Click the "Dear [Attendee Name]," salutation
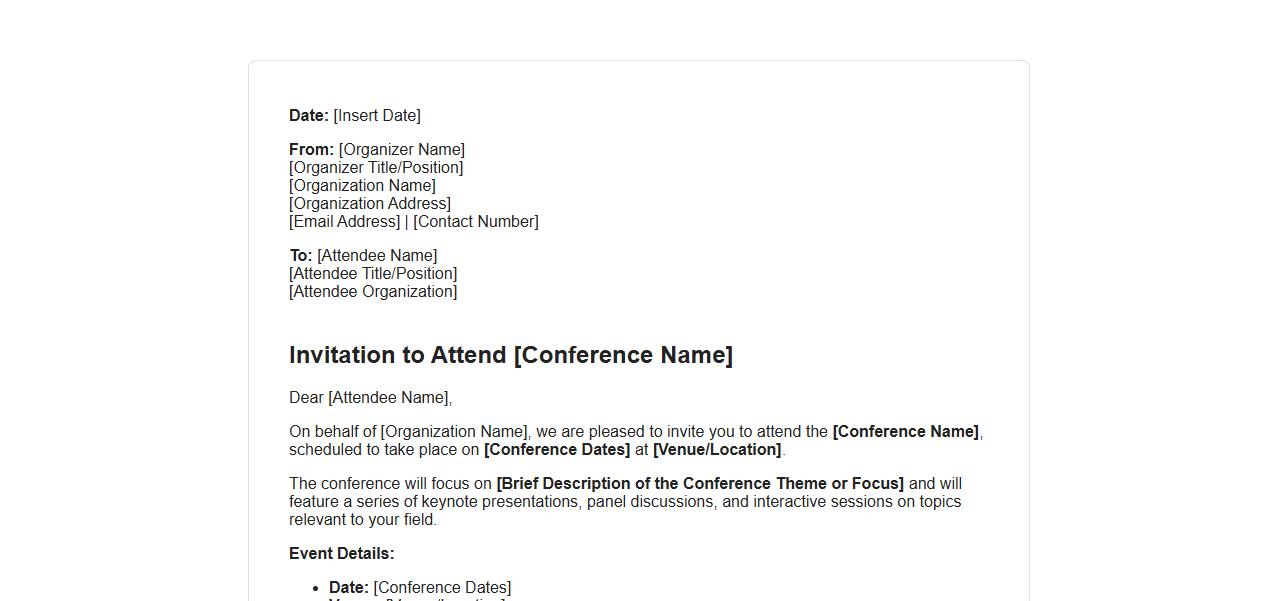 pos(370,398)
